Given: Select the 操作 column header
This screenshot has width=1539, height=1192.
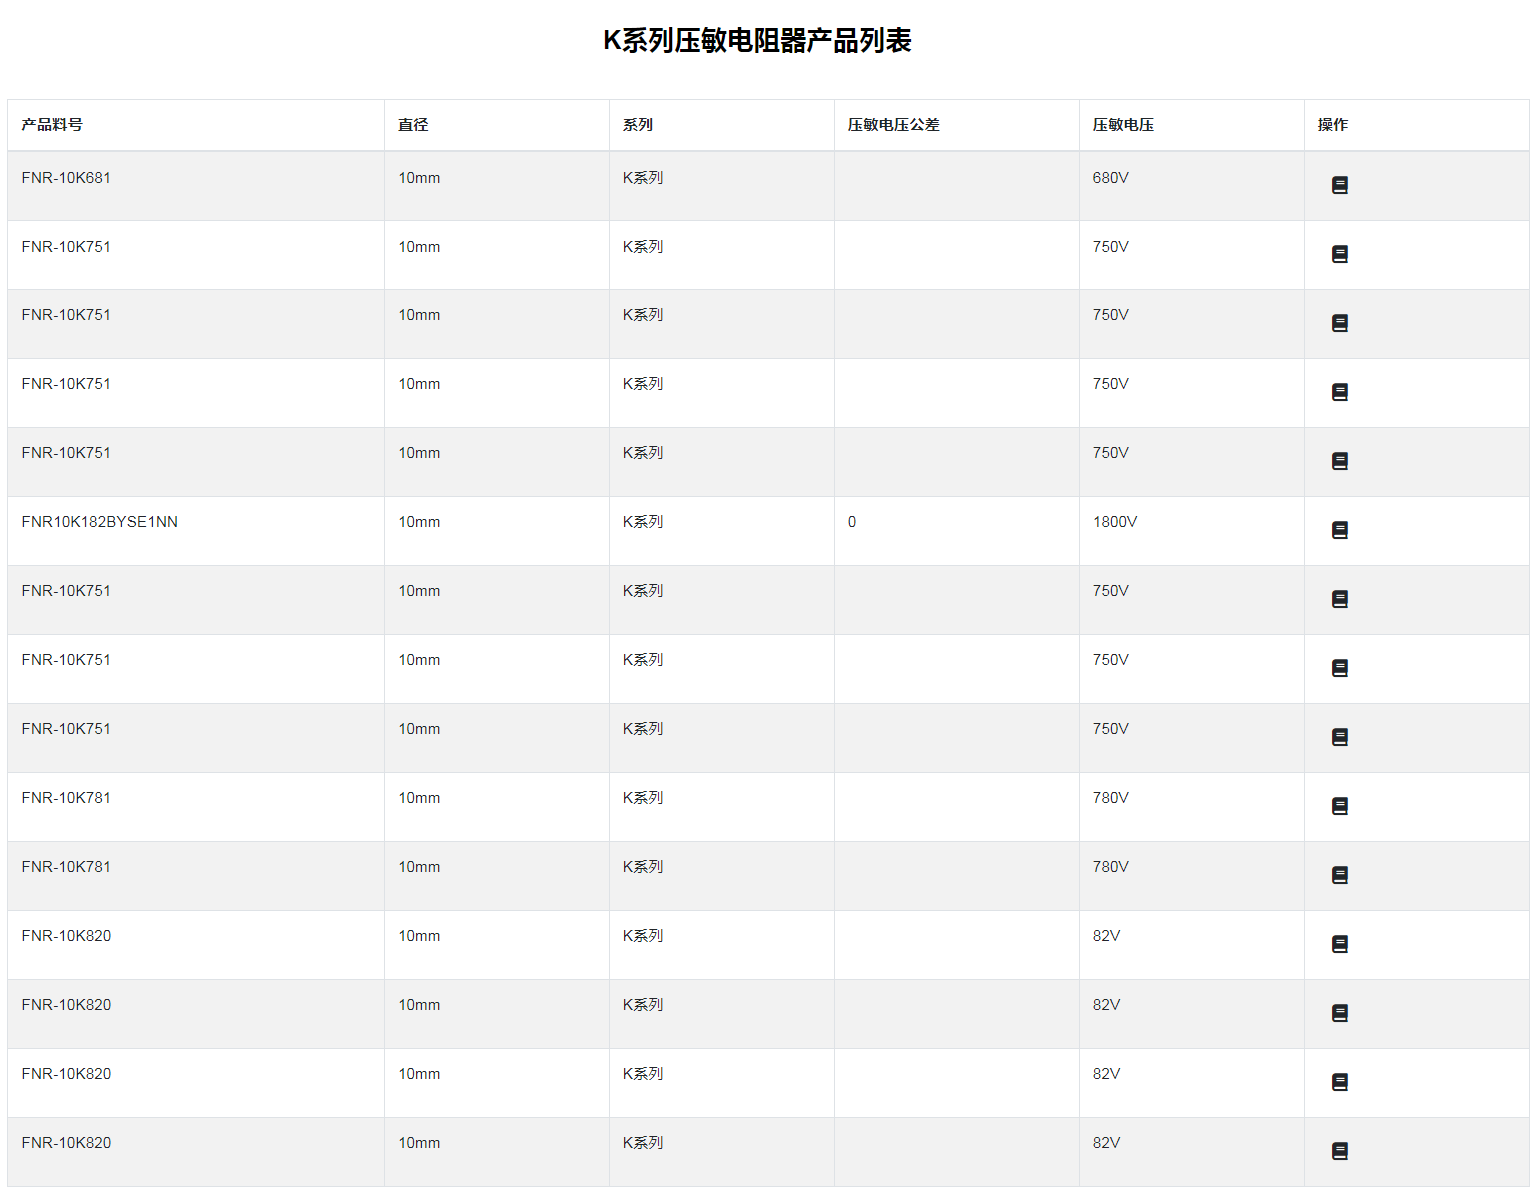Looking at the screenshot, I should [1332, 125].
